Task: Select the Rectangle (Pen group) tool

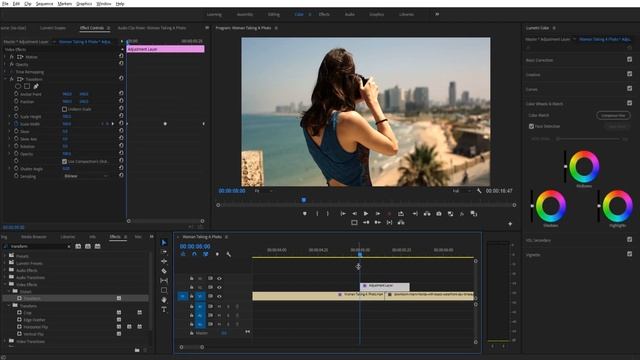Action: pyautogui.click(x=164, y=290)
